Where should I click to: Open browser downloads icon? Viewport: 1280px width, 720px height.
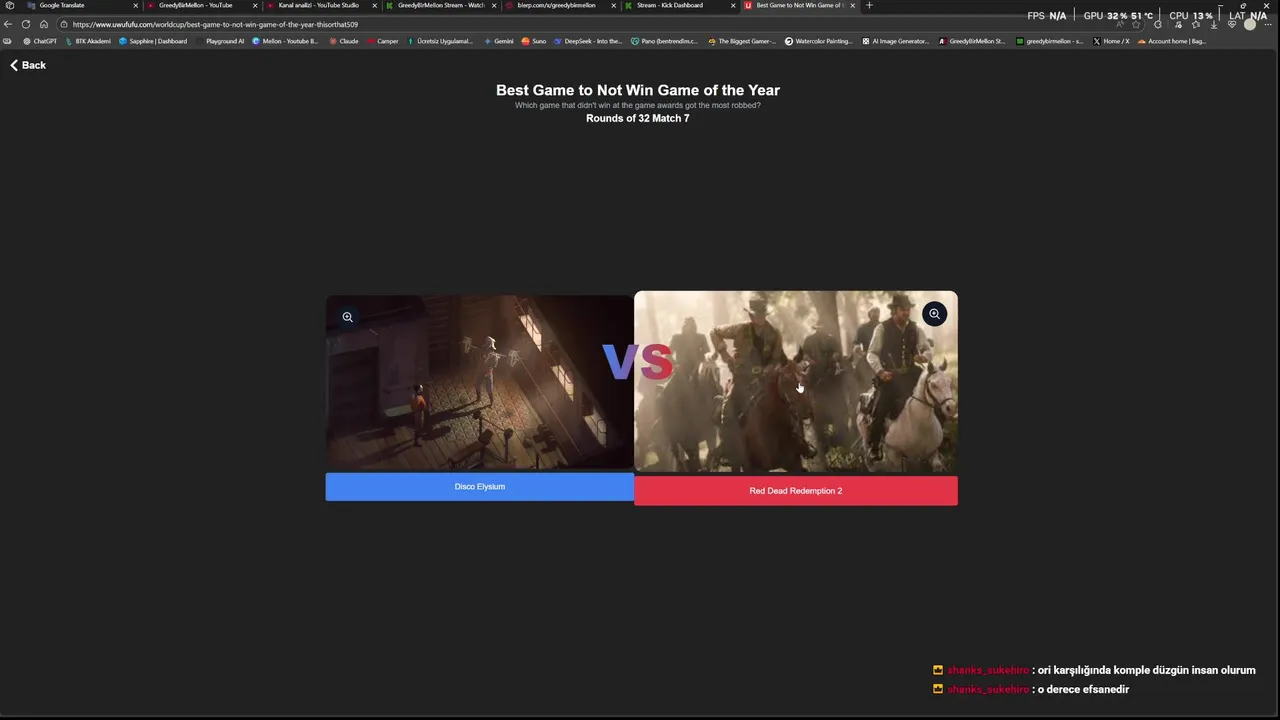[1214, 24]
